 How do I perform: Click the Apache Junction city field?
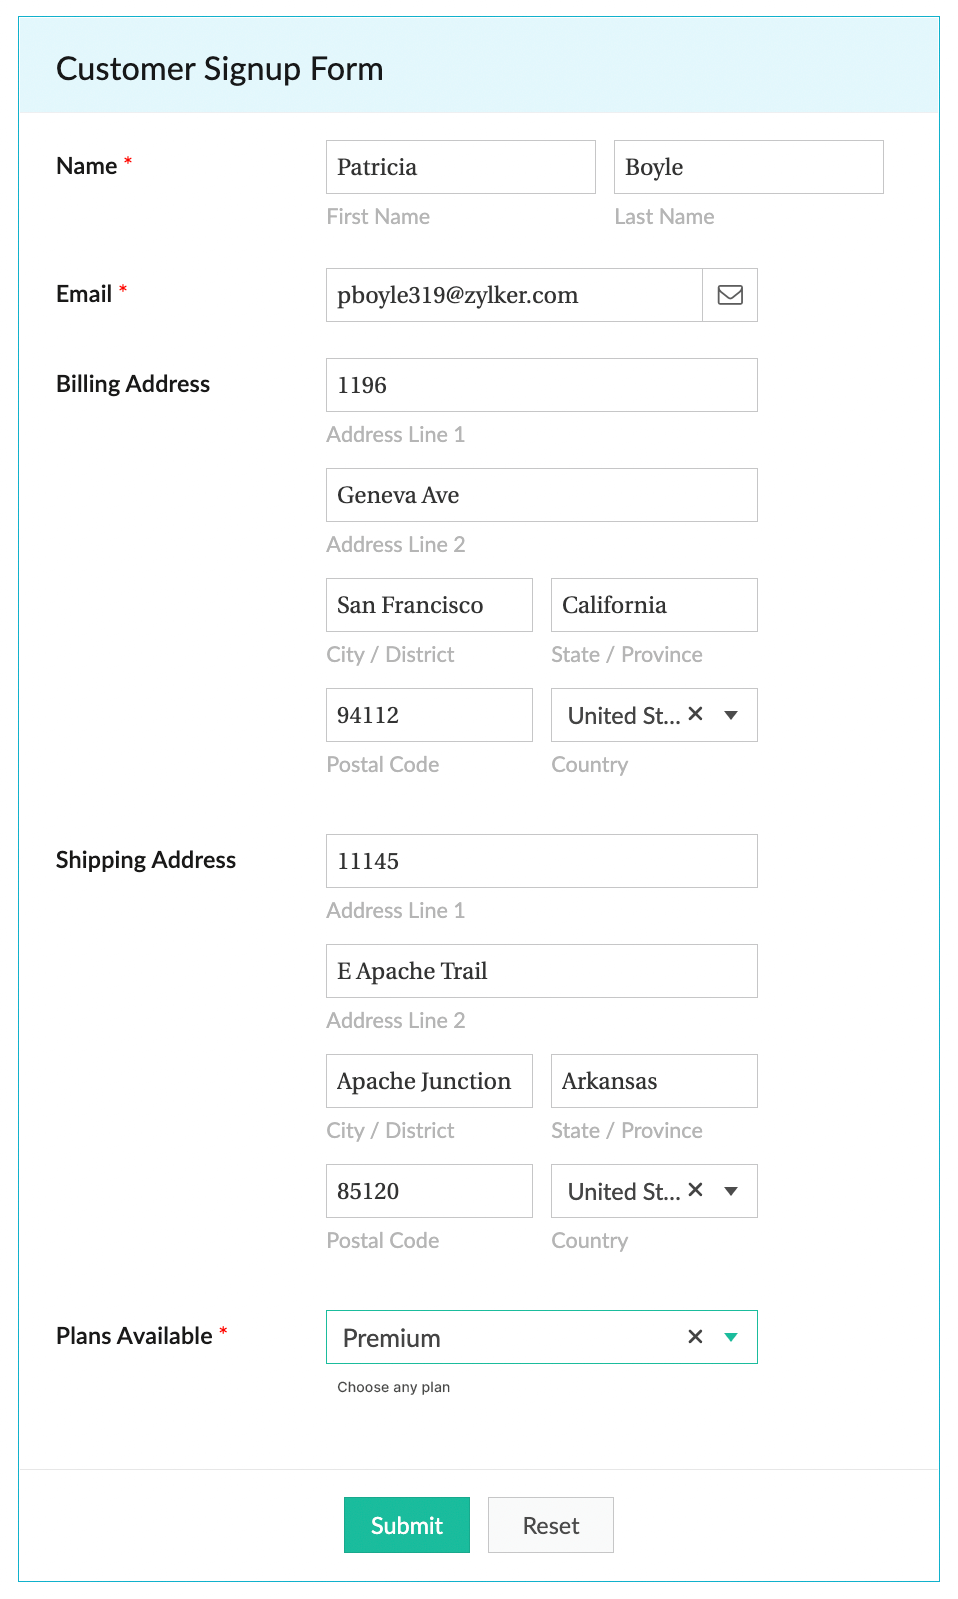428,1080
